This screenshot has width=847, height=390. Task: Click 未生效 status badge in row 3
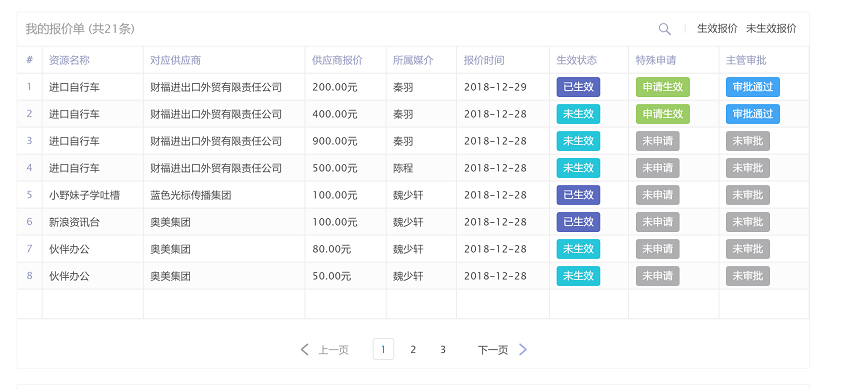578,141
